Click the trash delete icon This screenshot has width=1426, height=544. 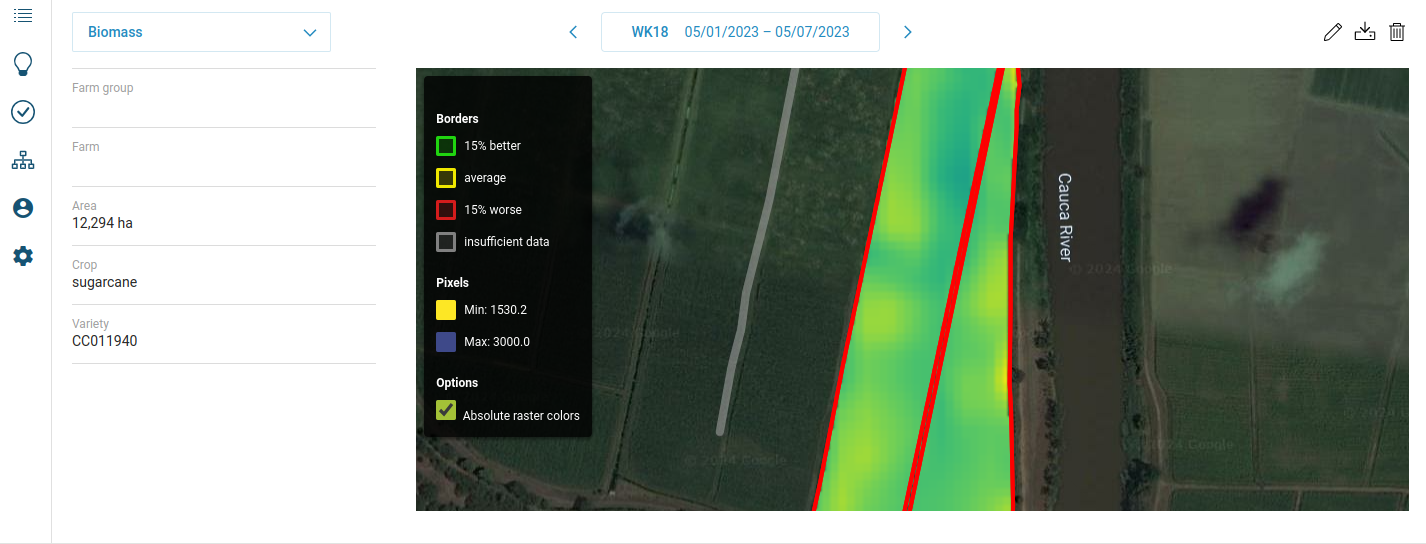1397,32
